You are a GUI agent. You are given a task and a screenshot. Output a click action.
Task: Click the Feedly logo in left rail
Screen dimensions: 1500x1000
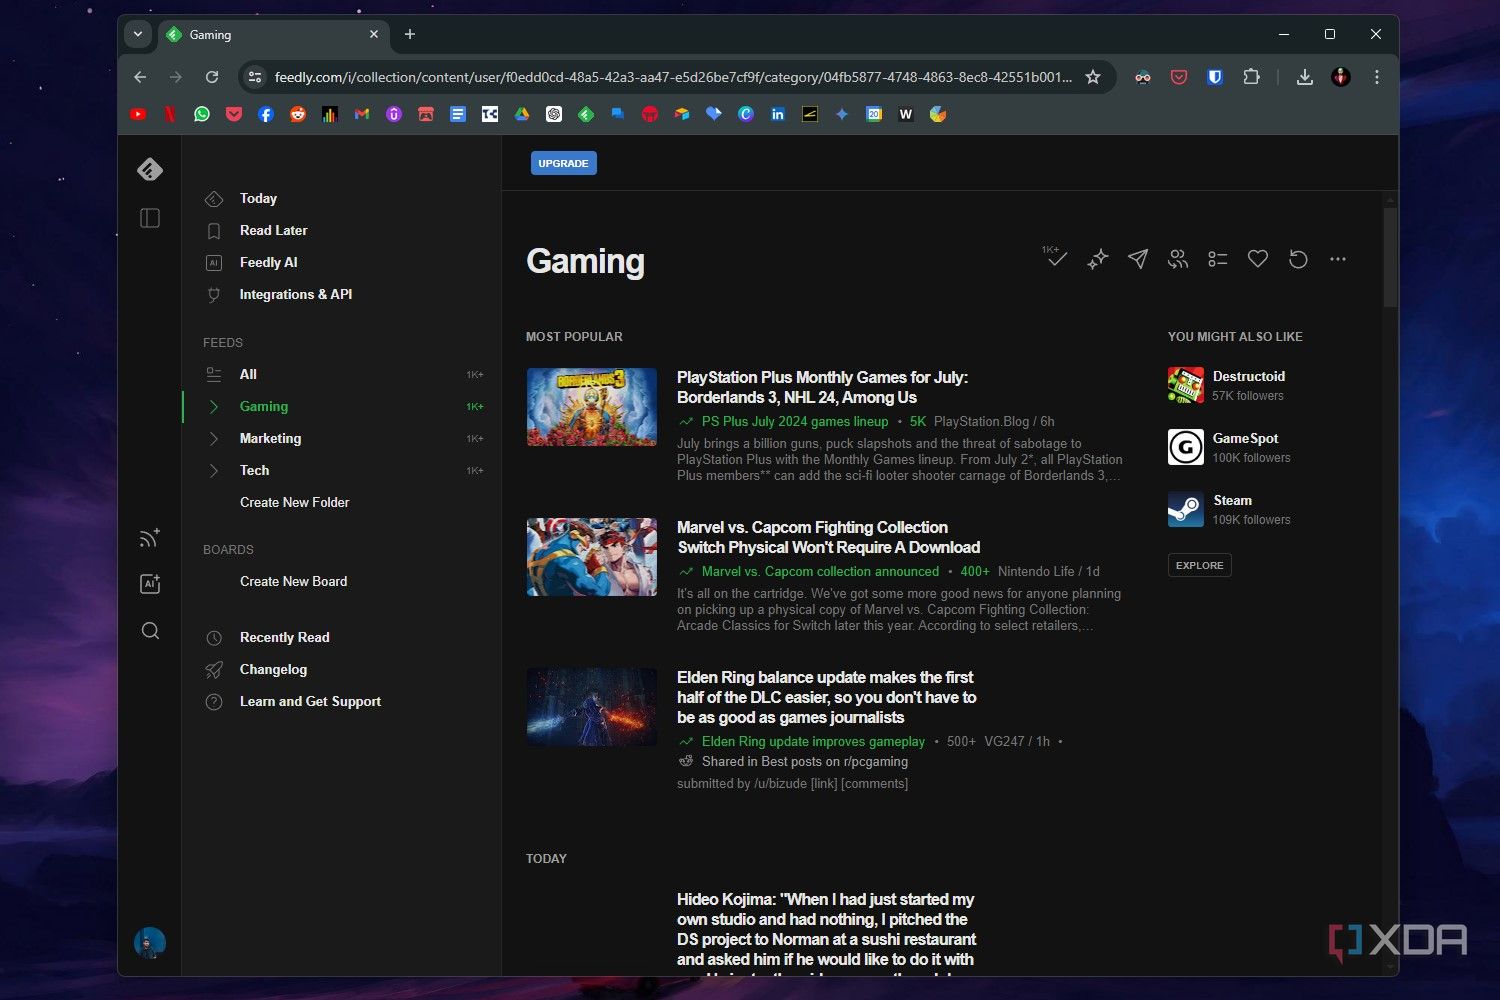[150, 169]
